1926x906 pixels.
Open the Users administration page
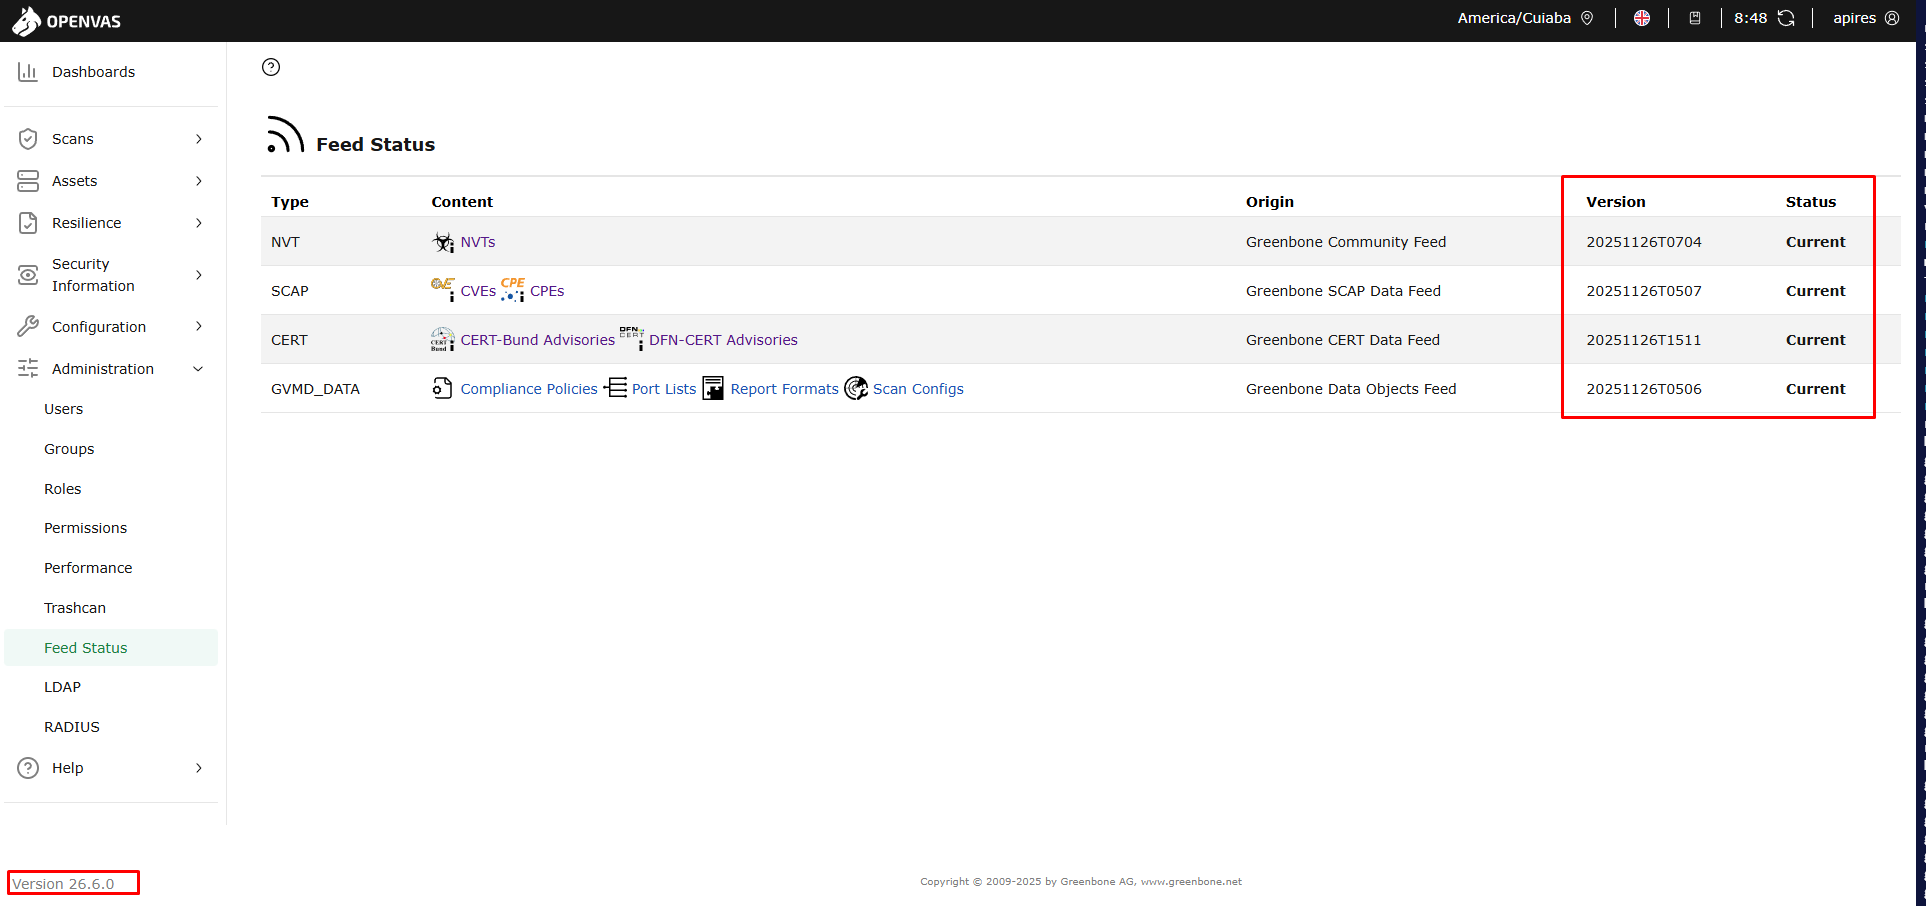[x=64, y=409]
